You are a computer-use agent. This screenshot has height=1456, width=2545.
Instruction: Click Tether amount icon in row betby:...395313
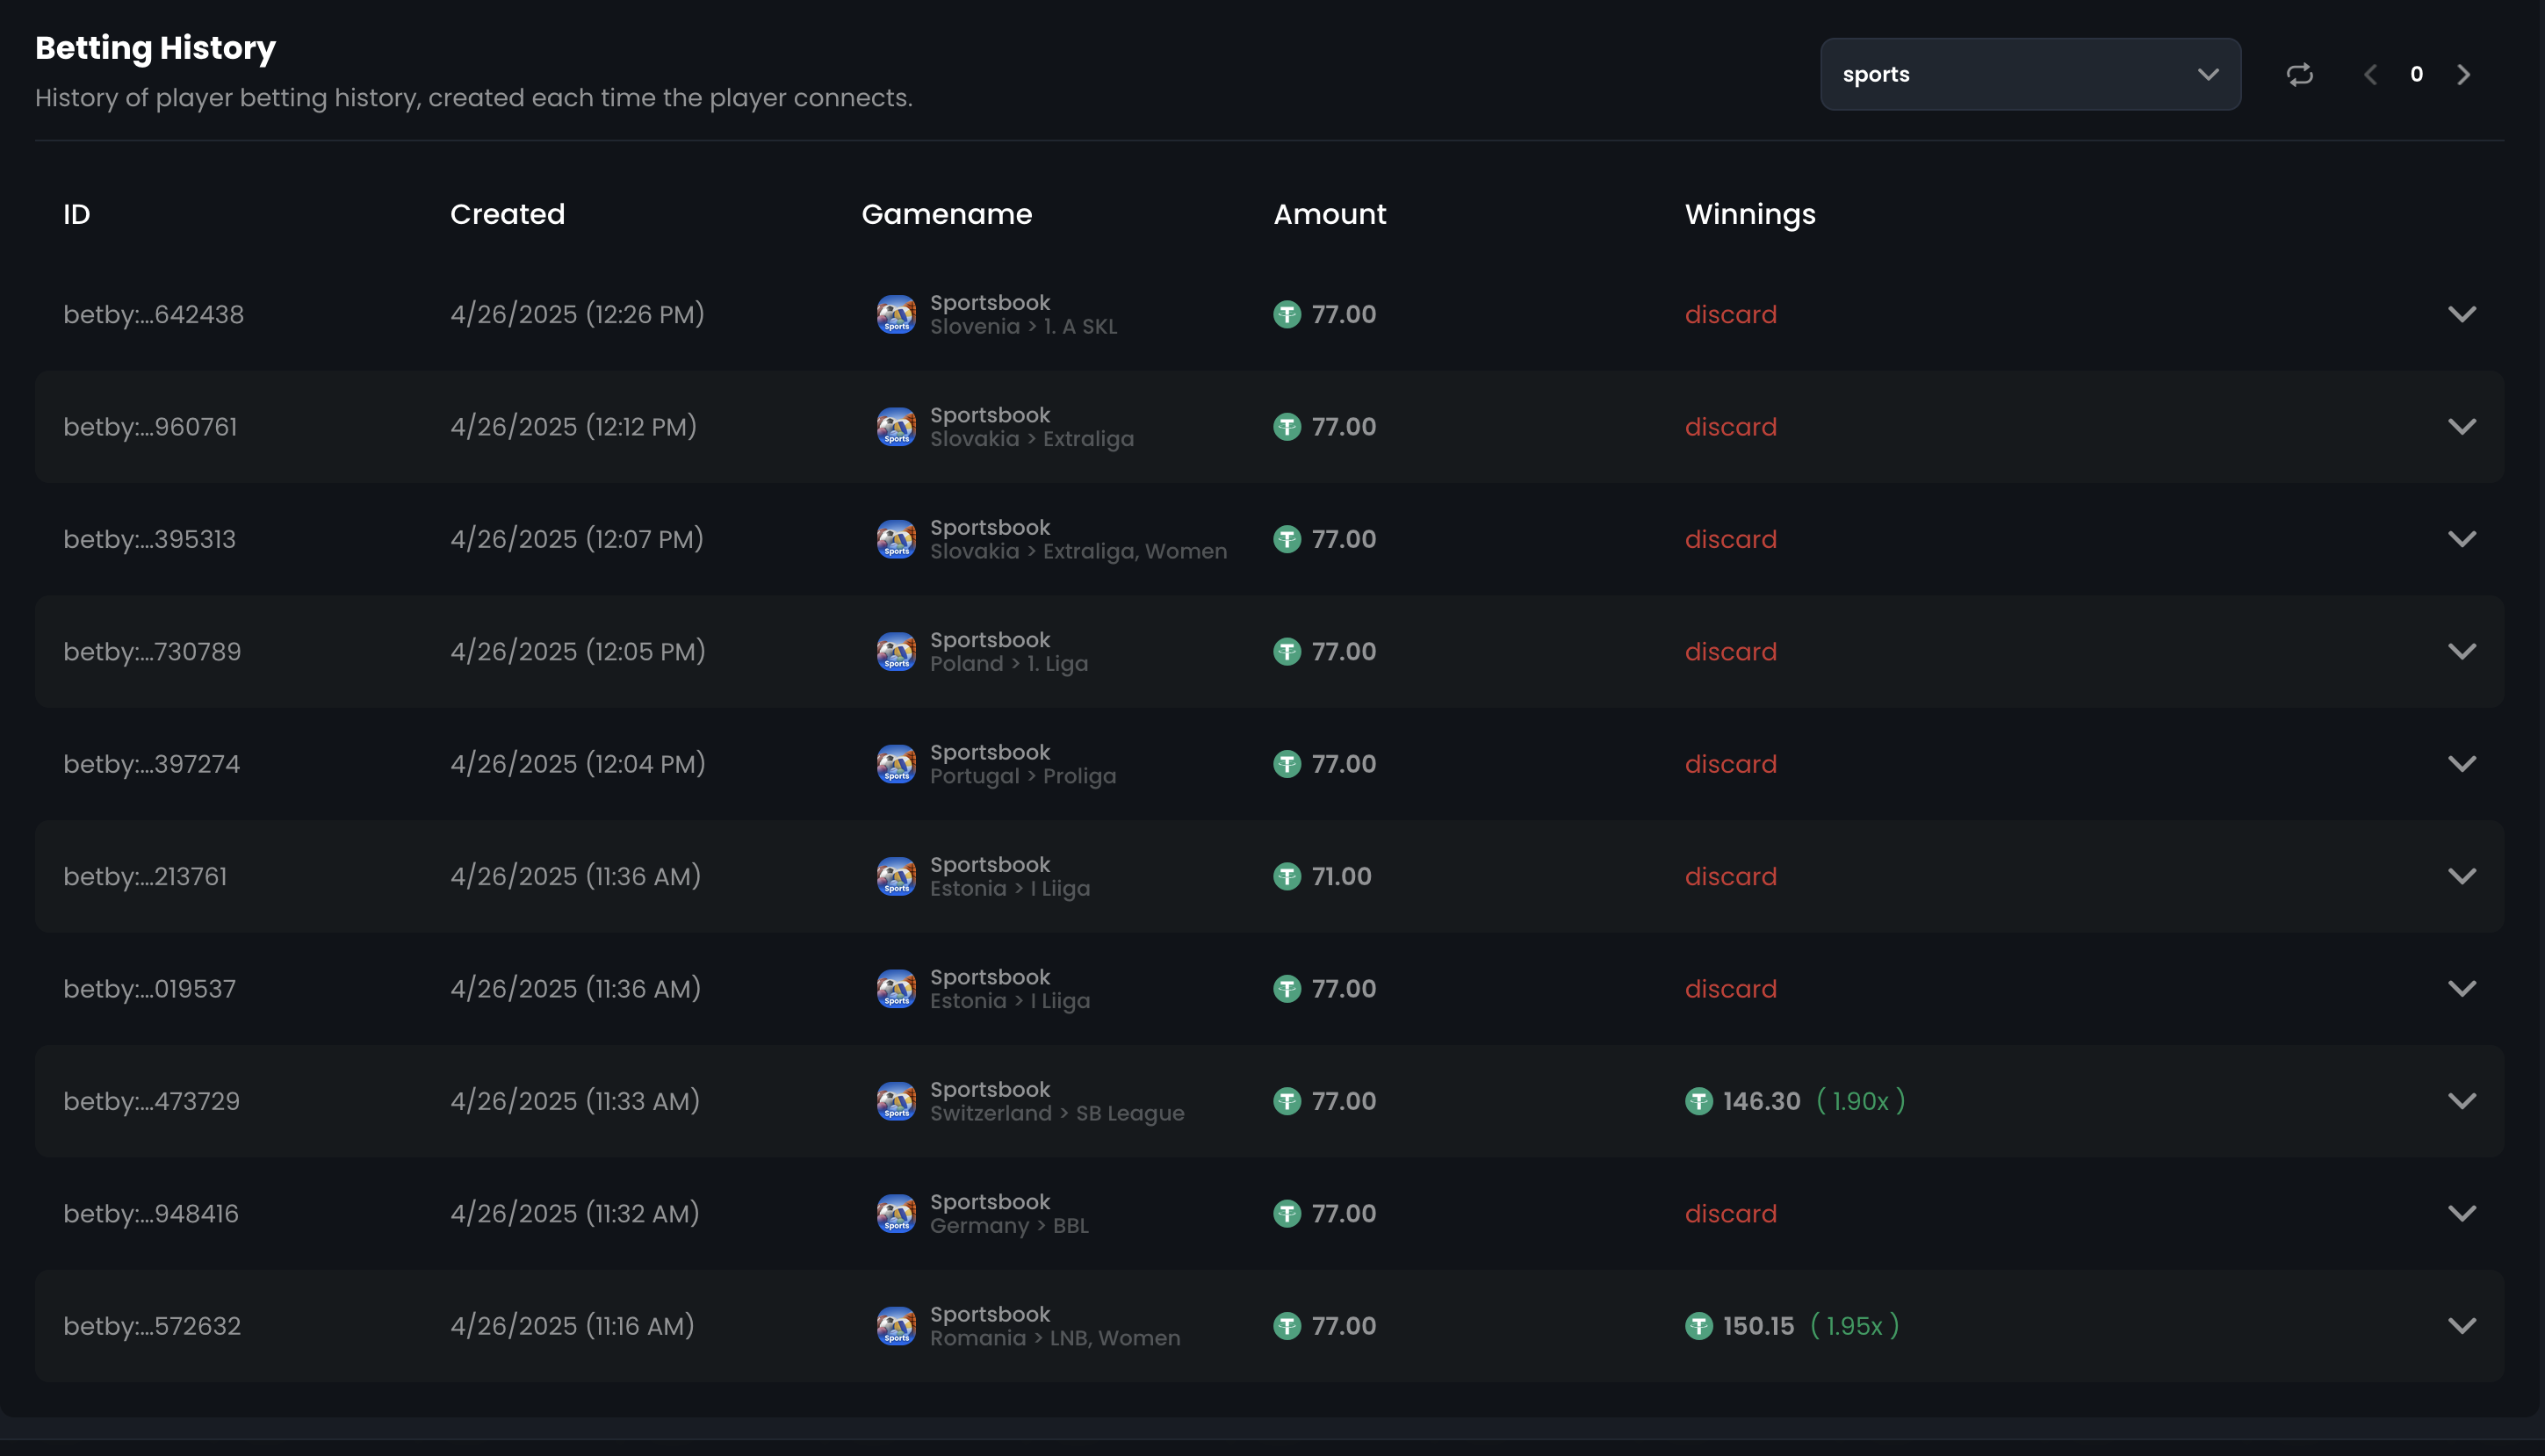(x=1287, y=539)
